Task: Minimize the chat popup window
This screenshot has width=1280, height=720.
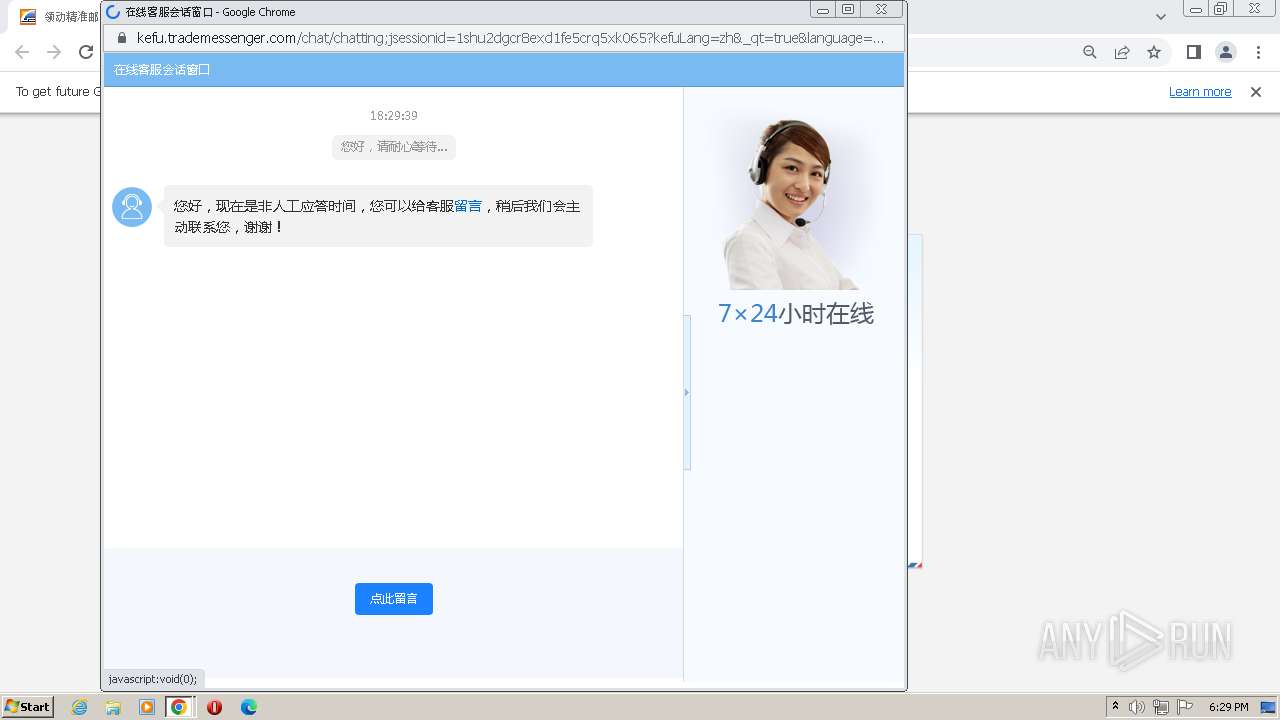Action: pos(823,10)
